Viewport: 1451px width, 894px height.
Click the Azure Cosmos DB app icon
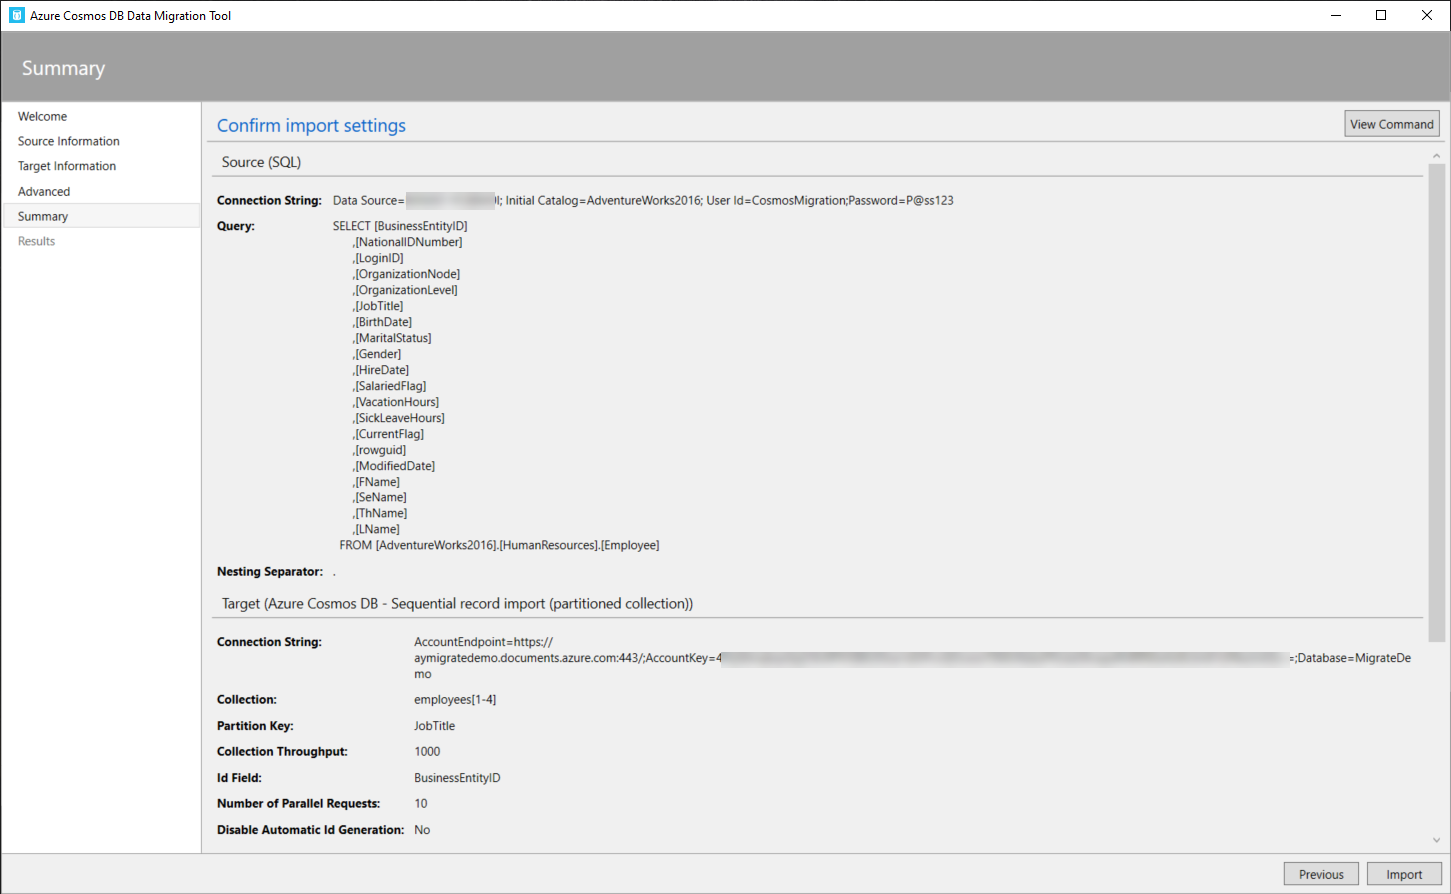pos(16,15)
